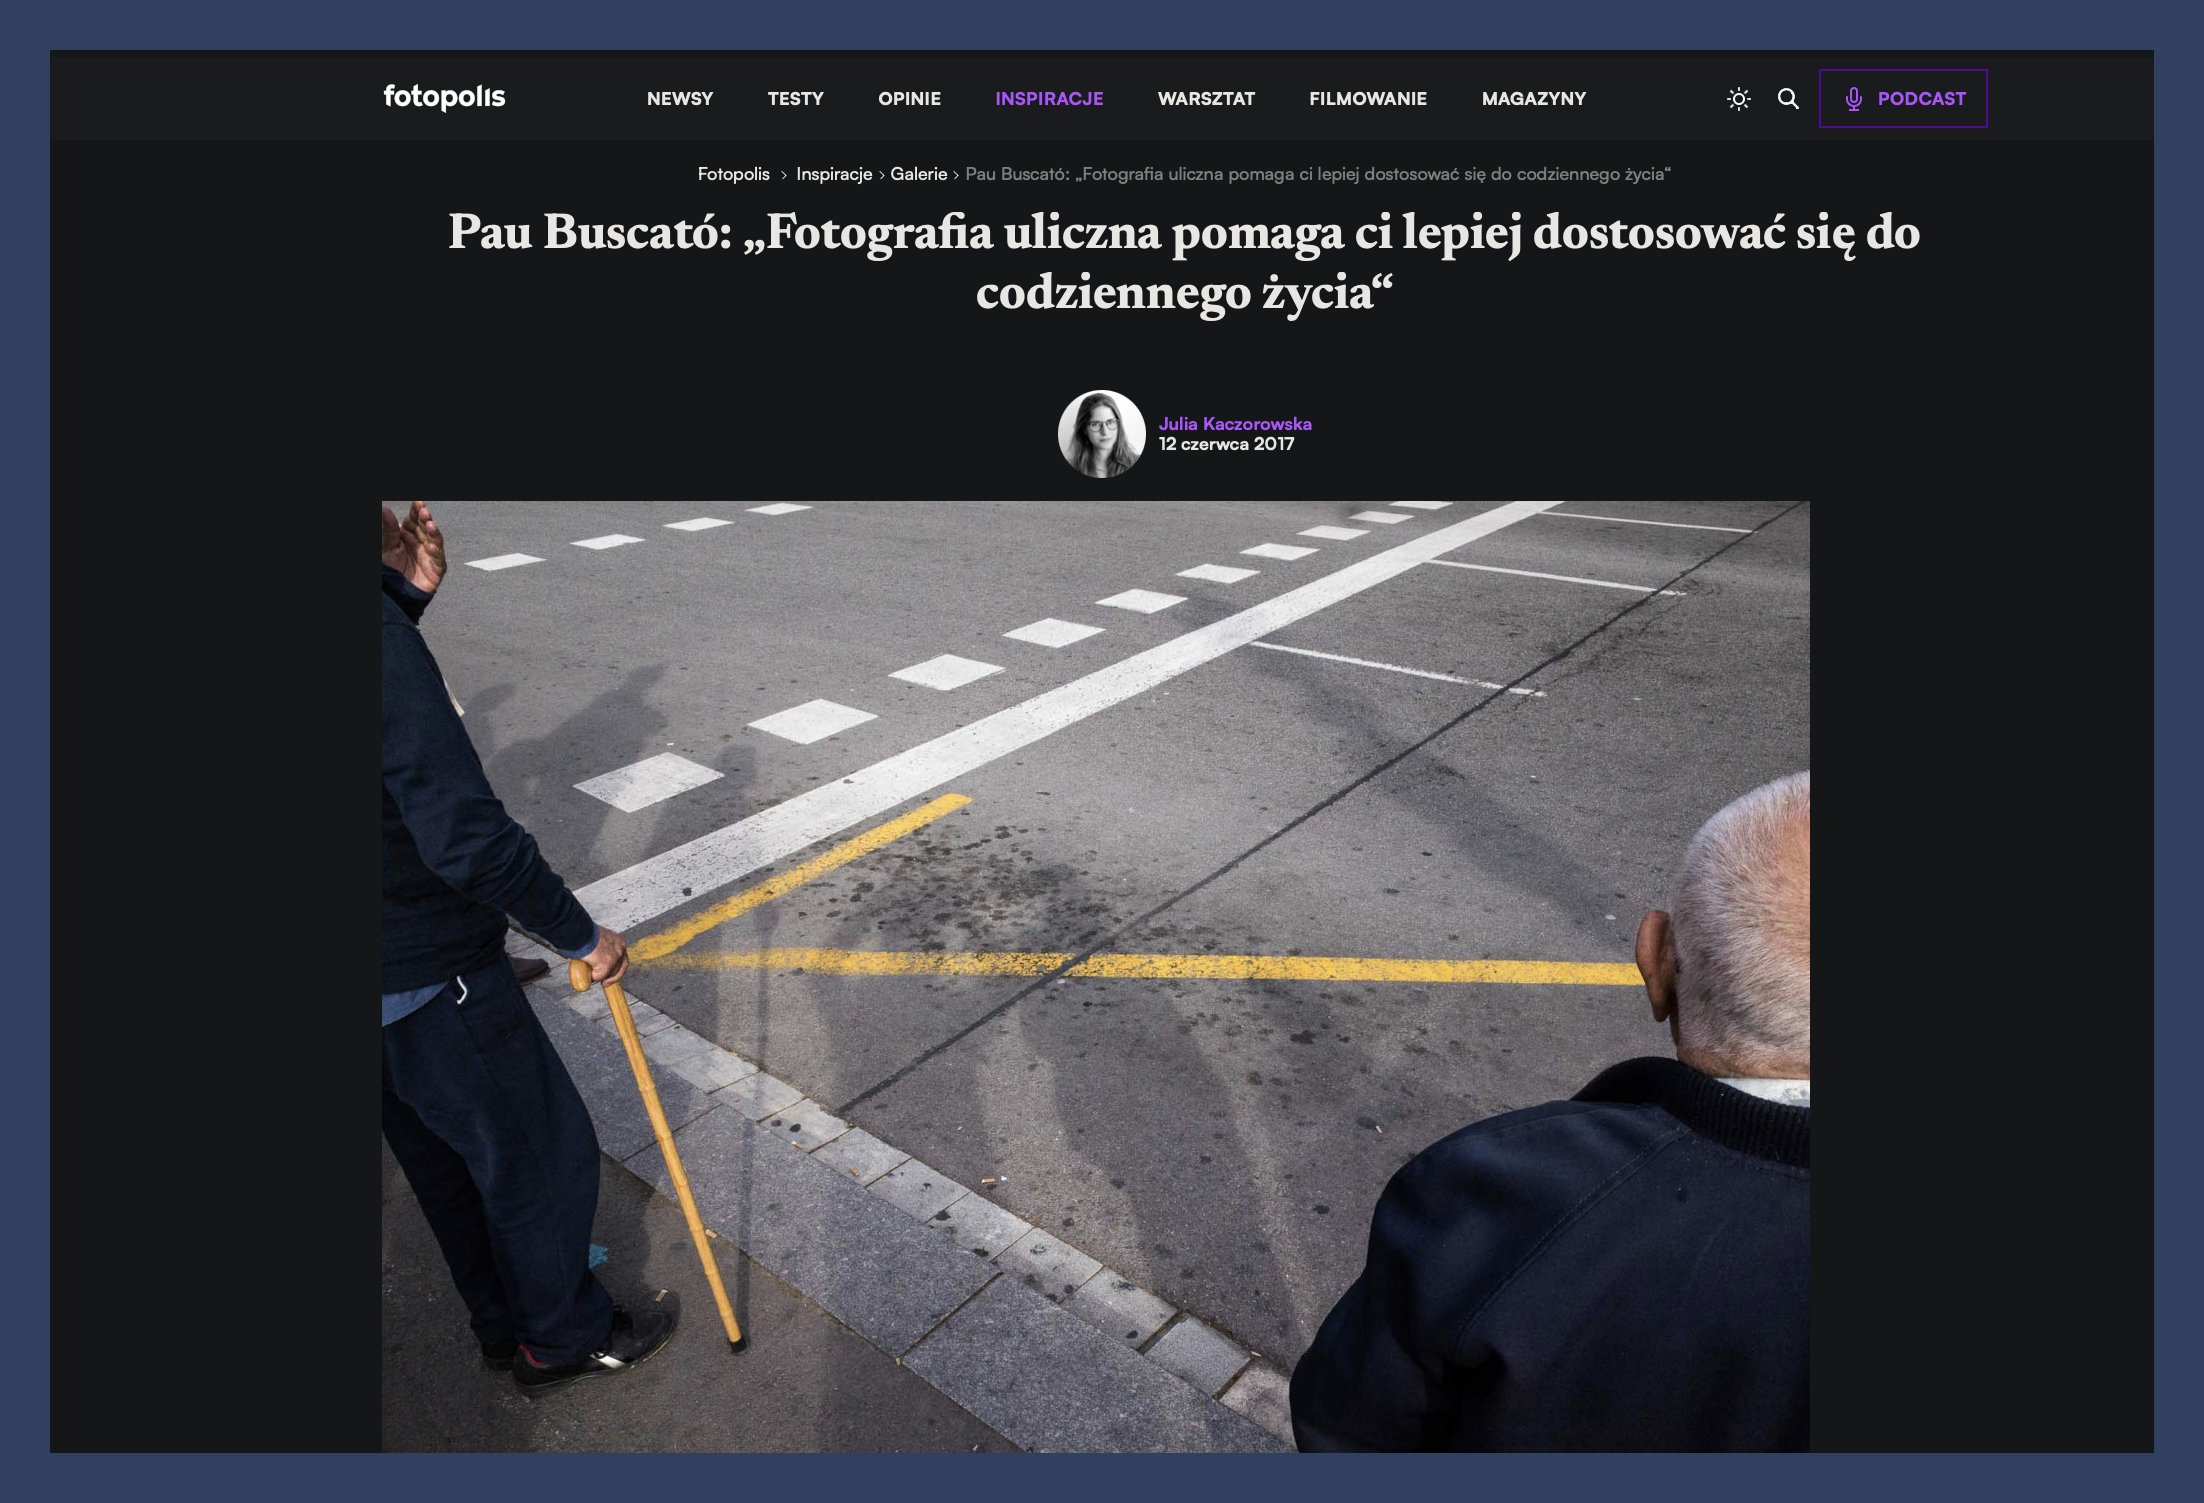Open the INSPIRACJE category highlighted in purple

[x=1048, y=98]
